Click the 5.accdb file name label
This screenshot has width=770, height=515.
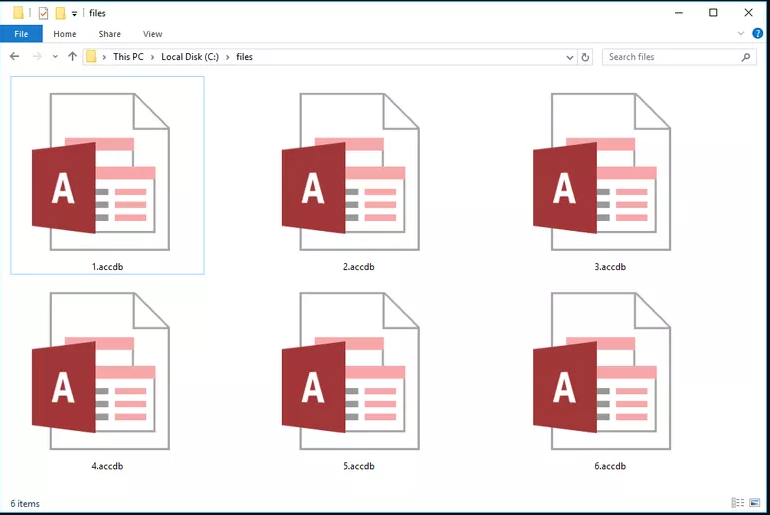(358, 466)
